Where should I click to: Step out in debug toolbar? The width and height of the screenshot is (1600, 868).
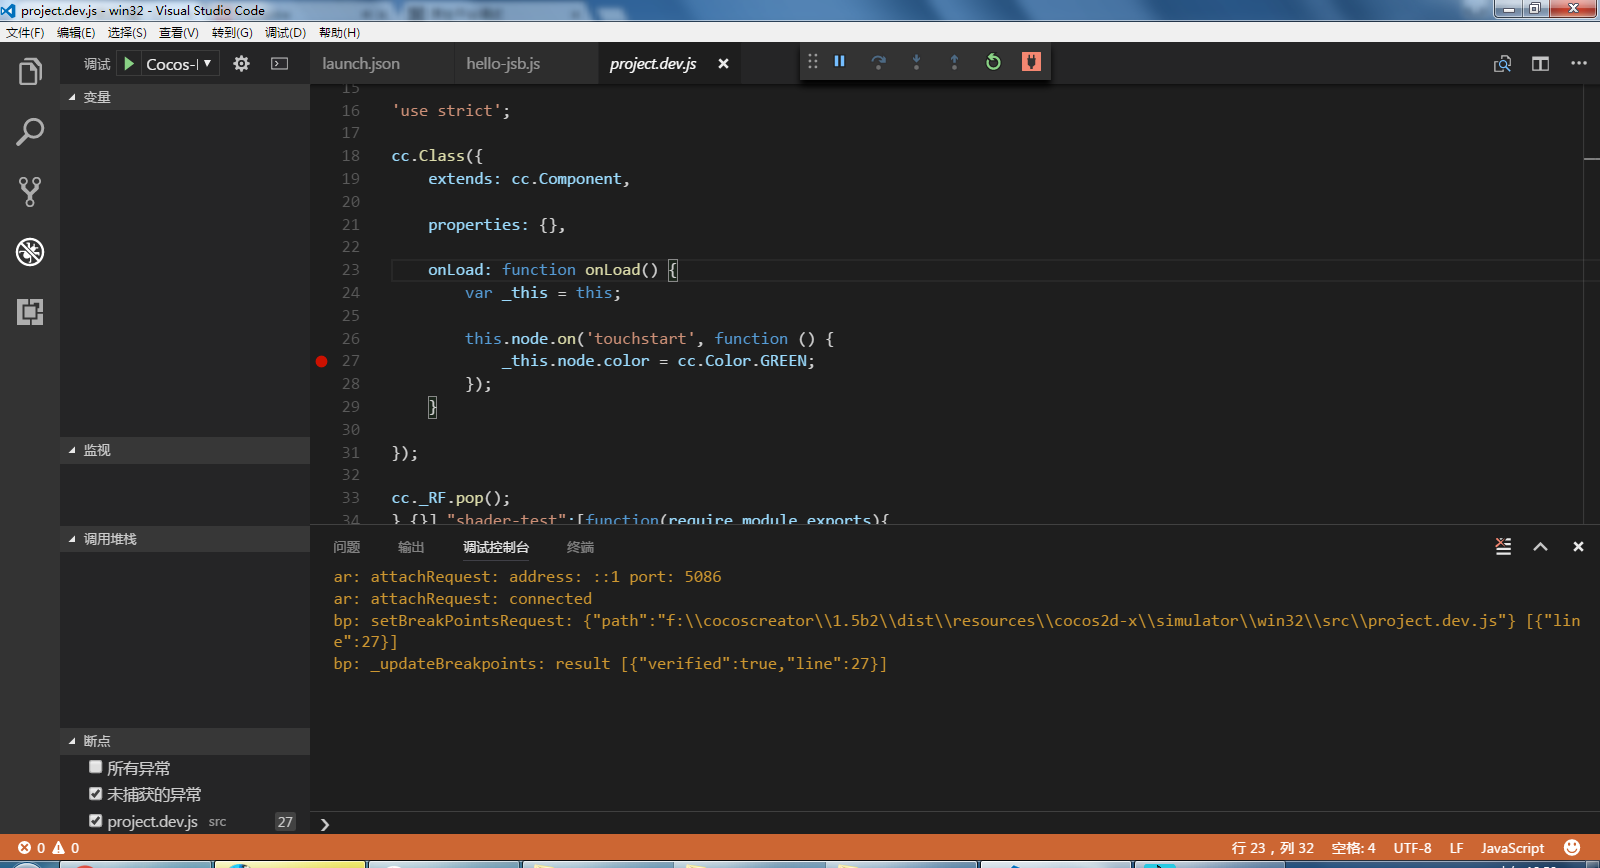click(x=954, y=62)
